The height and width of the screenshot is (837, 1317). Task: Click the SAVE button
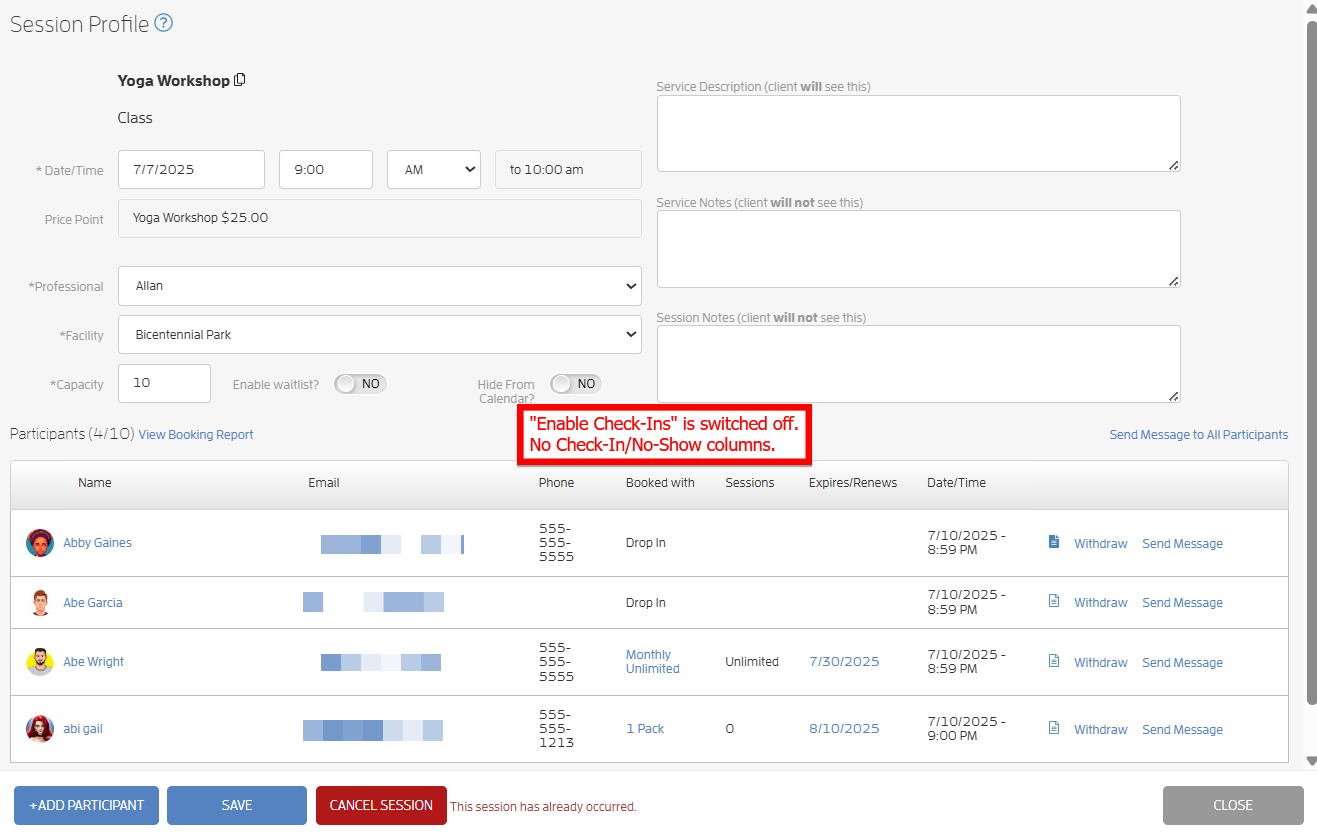pyautogui.click(x=237, y=805)
